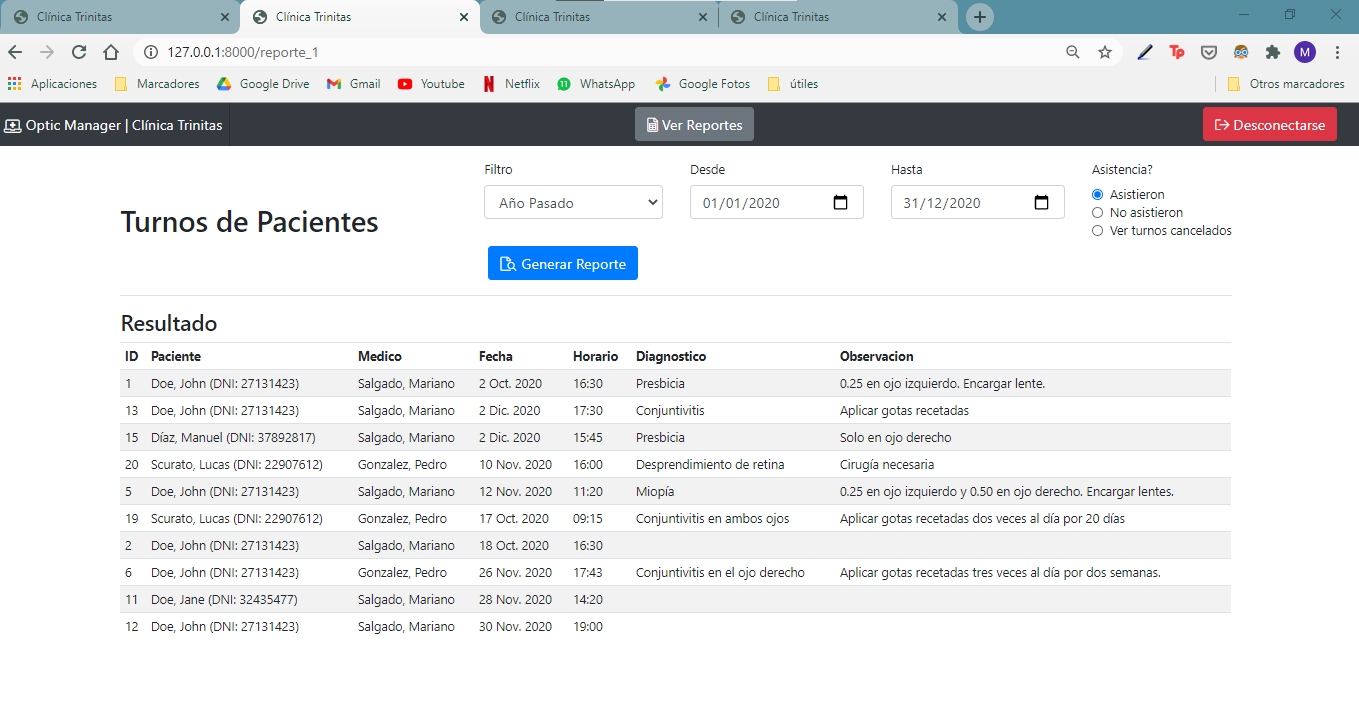Image resolution: width=1359 pixels, height=728 pixels.
Task: Click Conjuntivitis en ambos ojos cell
Action: (712, 518)
